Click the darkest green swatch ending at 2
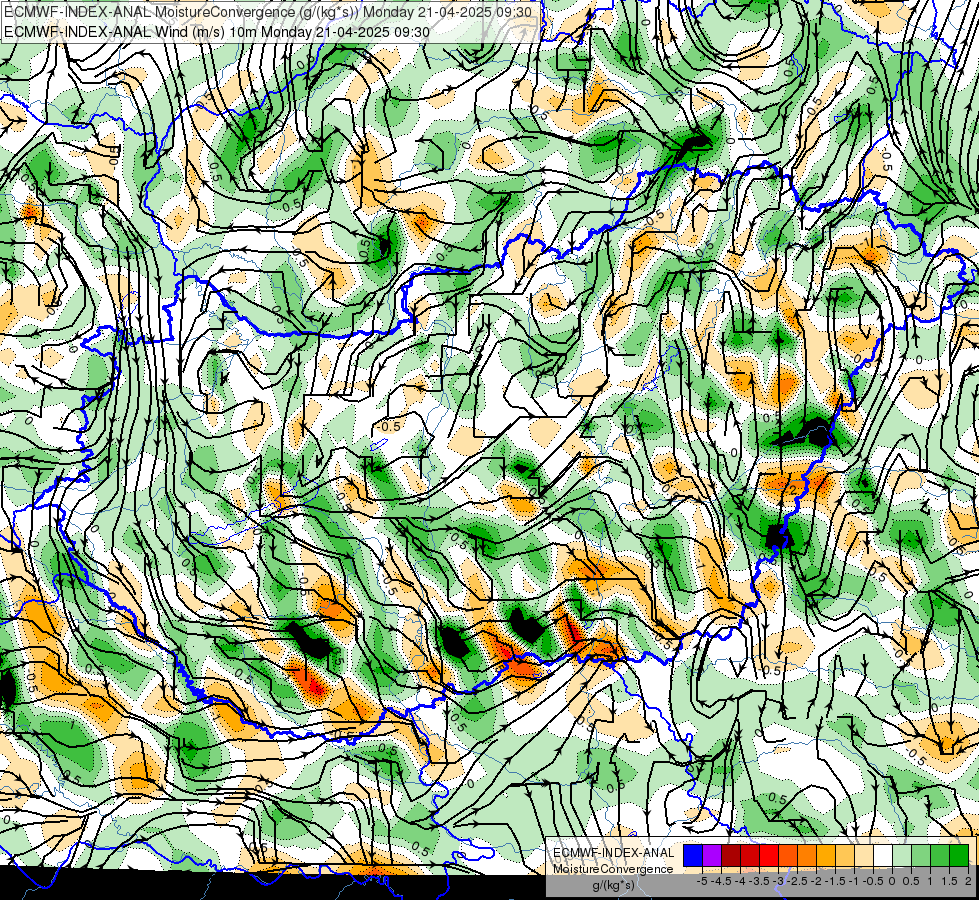Screen dimensions: 979x900 tap(959, 855)
